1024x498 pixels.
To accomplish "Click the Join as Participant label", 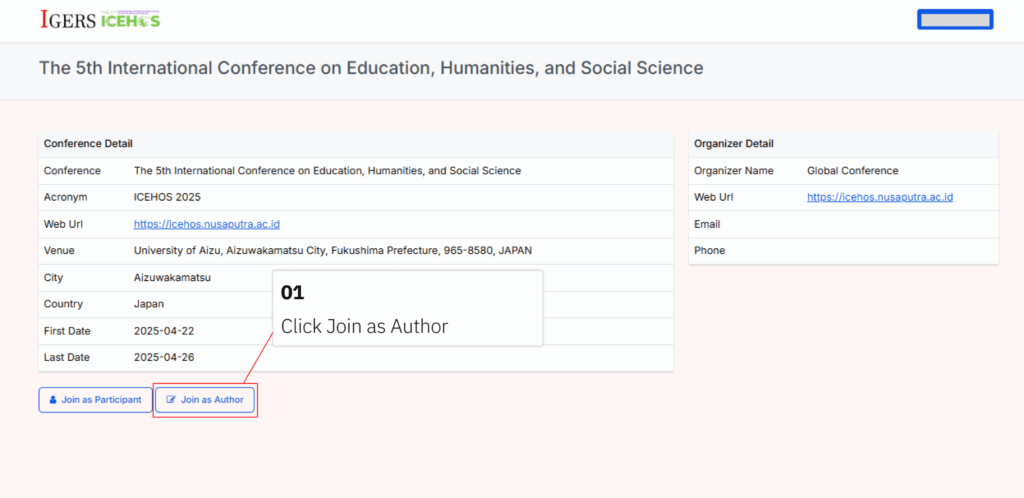I will pos(101,400).
